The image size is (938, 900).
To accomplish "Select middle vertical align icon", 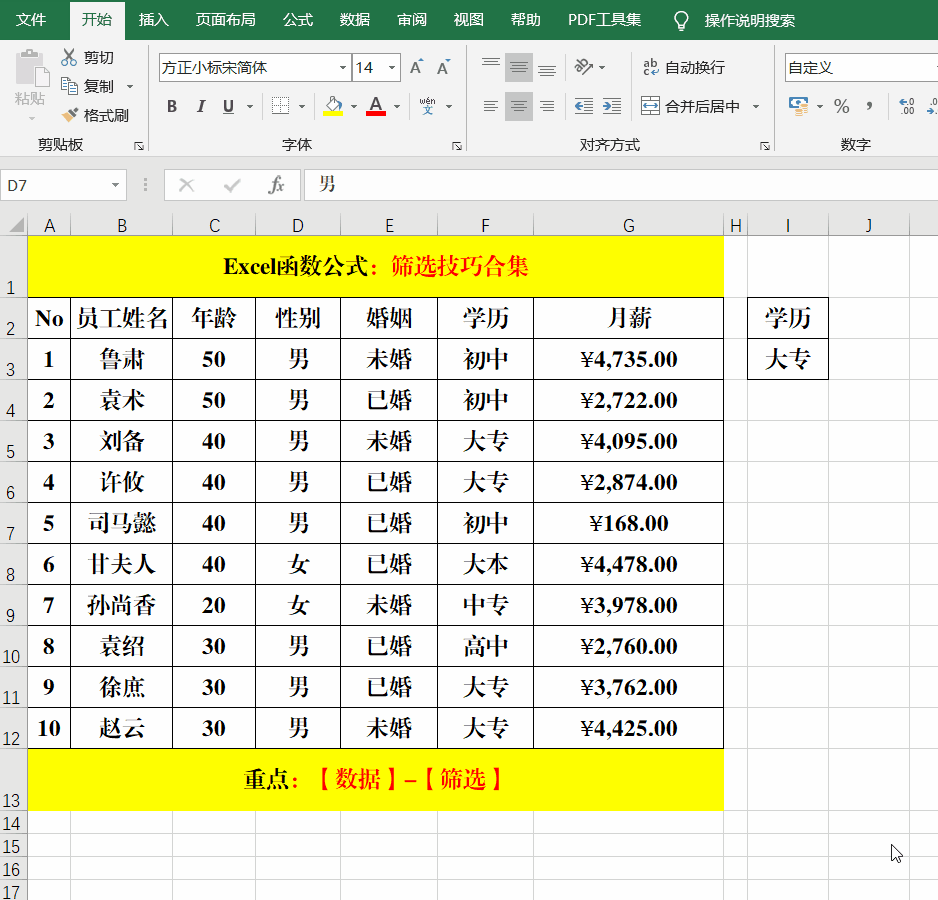I will click(x=519, y=67).
